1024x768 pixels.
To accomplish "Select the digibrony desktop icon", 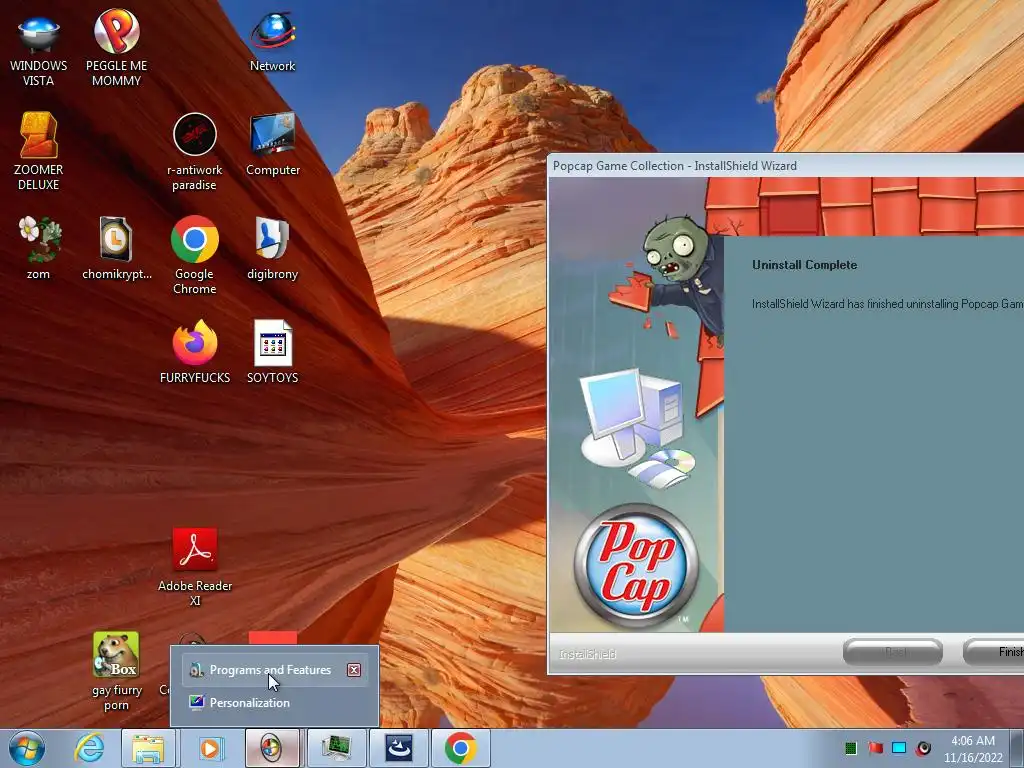I will (x=272, y=248).
